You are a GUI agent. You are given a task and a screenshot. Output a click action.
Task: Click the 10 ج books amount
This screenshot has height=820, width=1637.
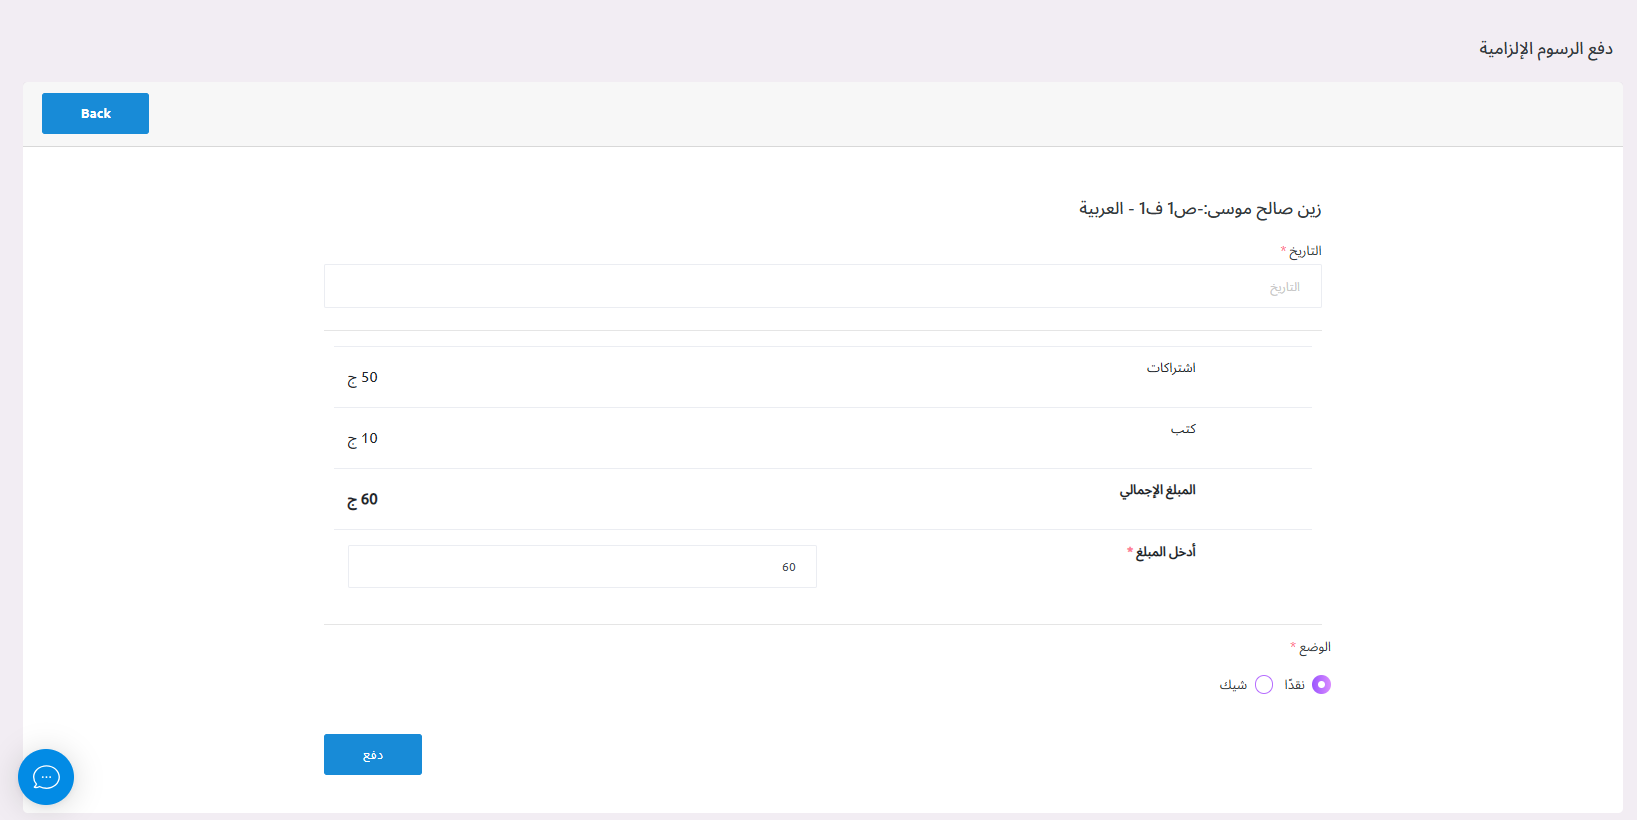point(362,438)
